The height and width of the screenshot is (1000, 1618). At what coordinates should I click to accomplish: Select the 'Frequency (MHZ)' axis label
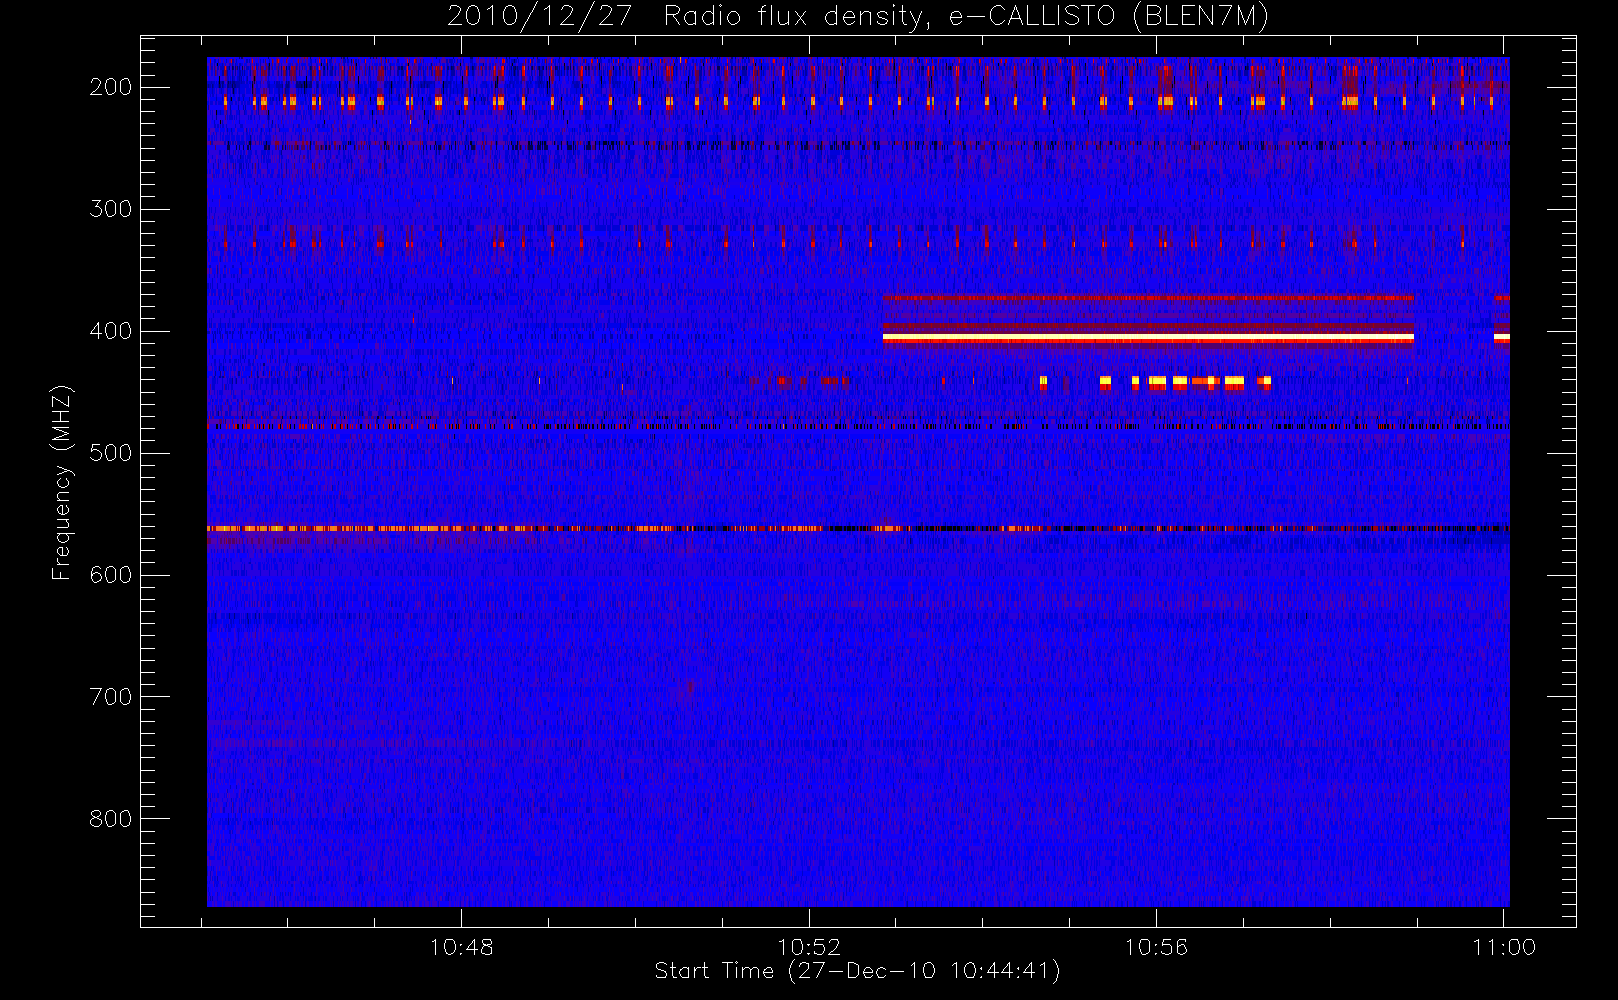(62, 482)
